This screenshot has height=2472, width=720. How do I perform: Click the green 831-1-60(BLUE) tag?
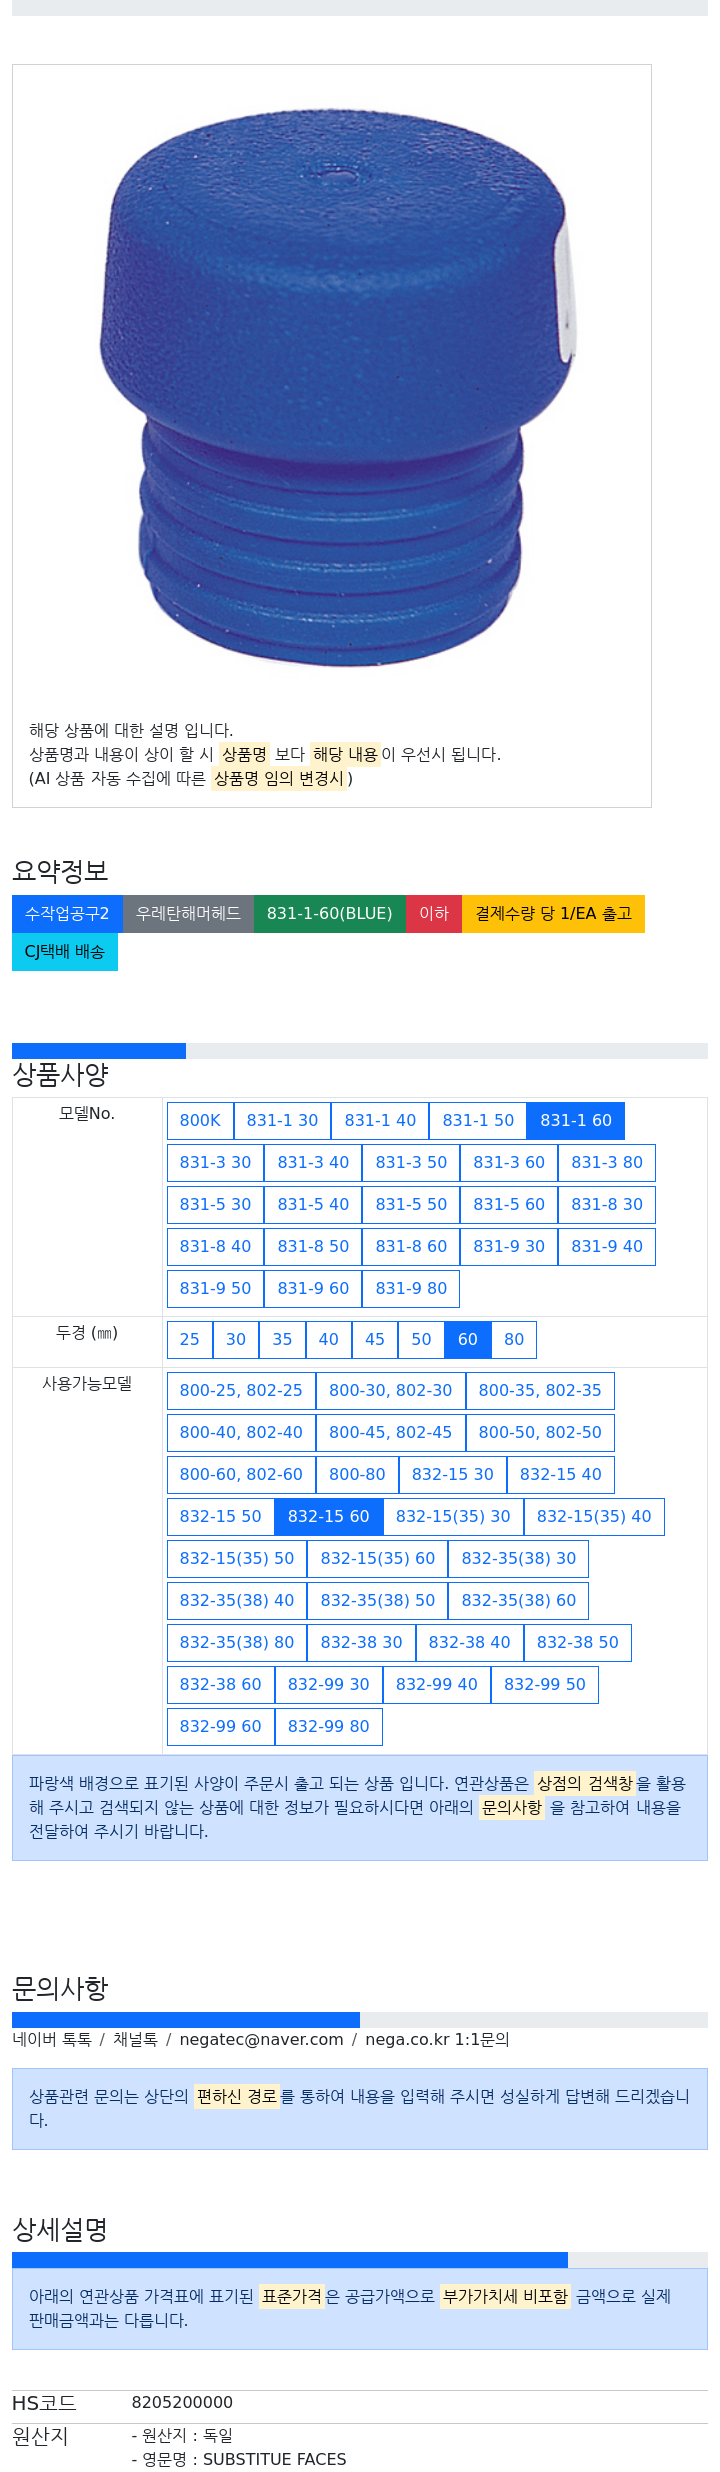click(329, 914)
